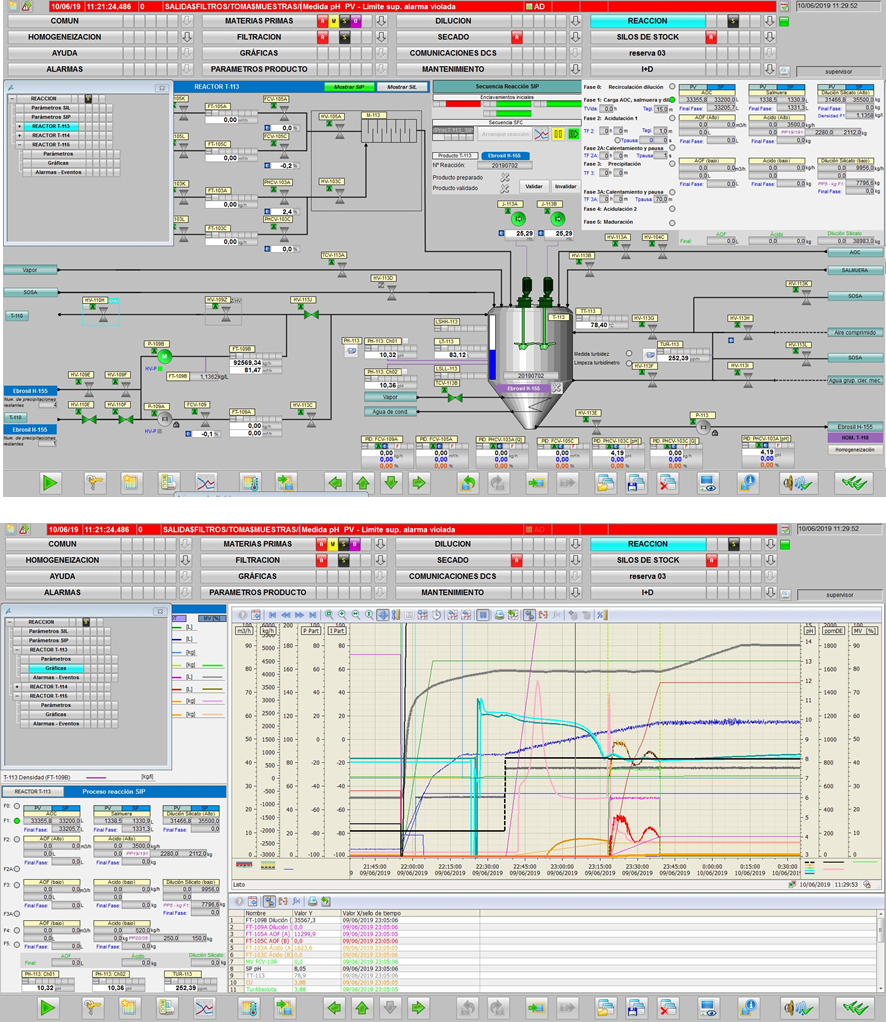Select F4 radio in Proceso reacción SIP panel
This screenshot has height=1022, width=886.
tap(17, 930)
